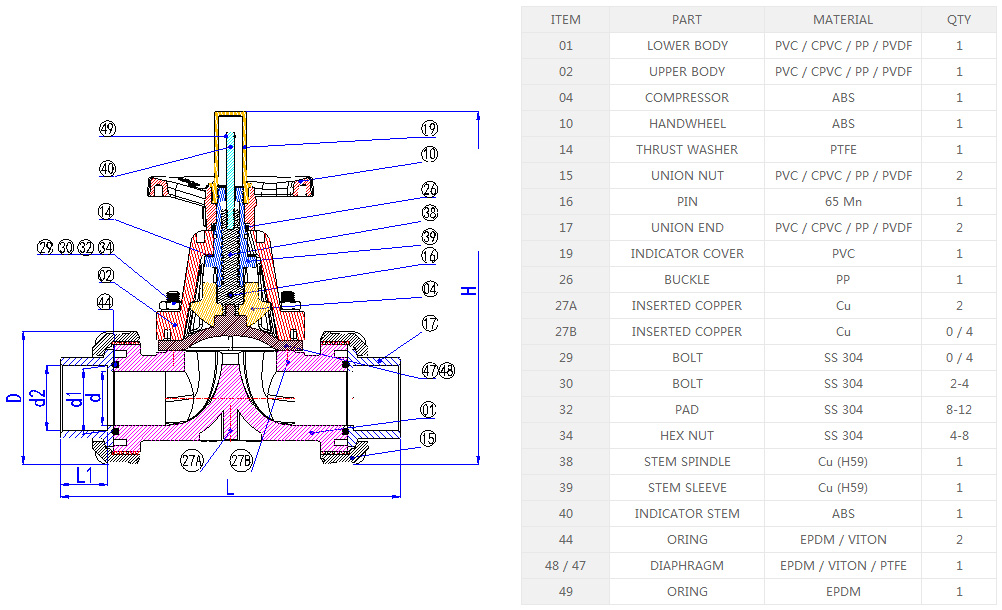1002x610 pixels.
Task: Select callout balloon 27A below the valve
Action: tap(194, 461)
